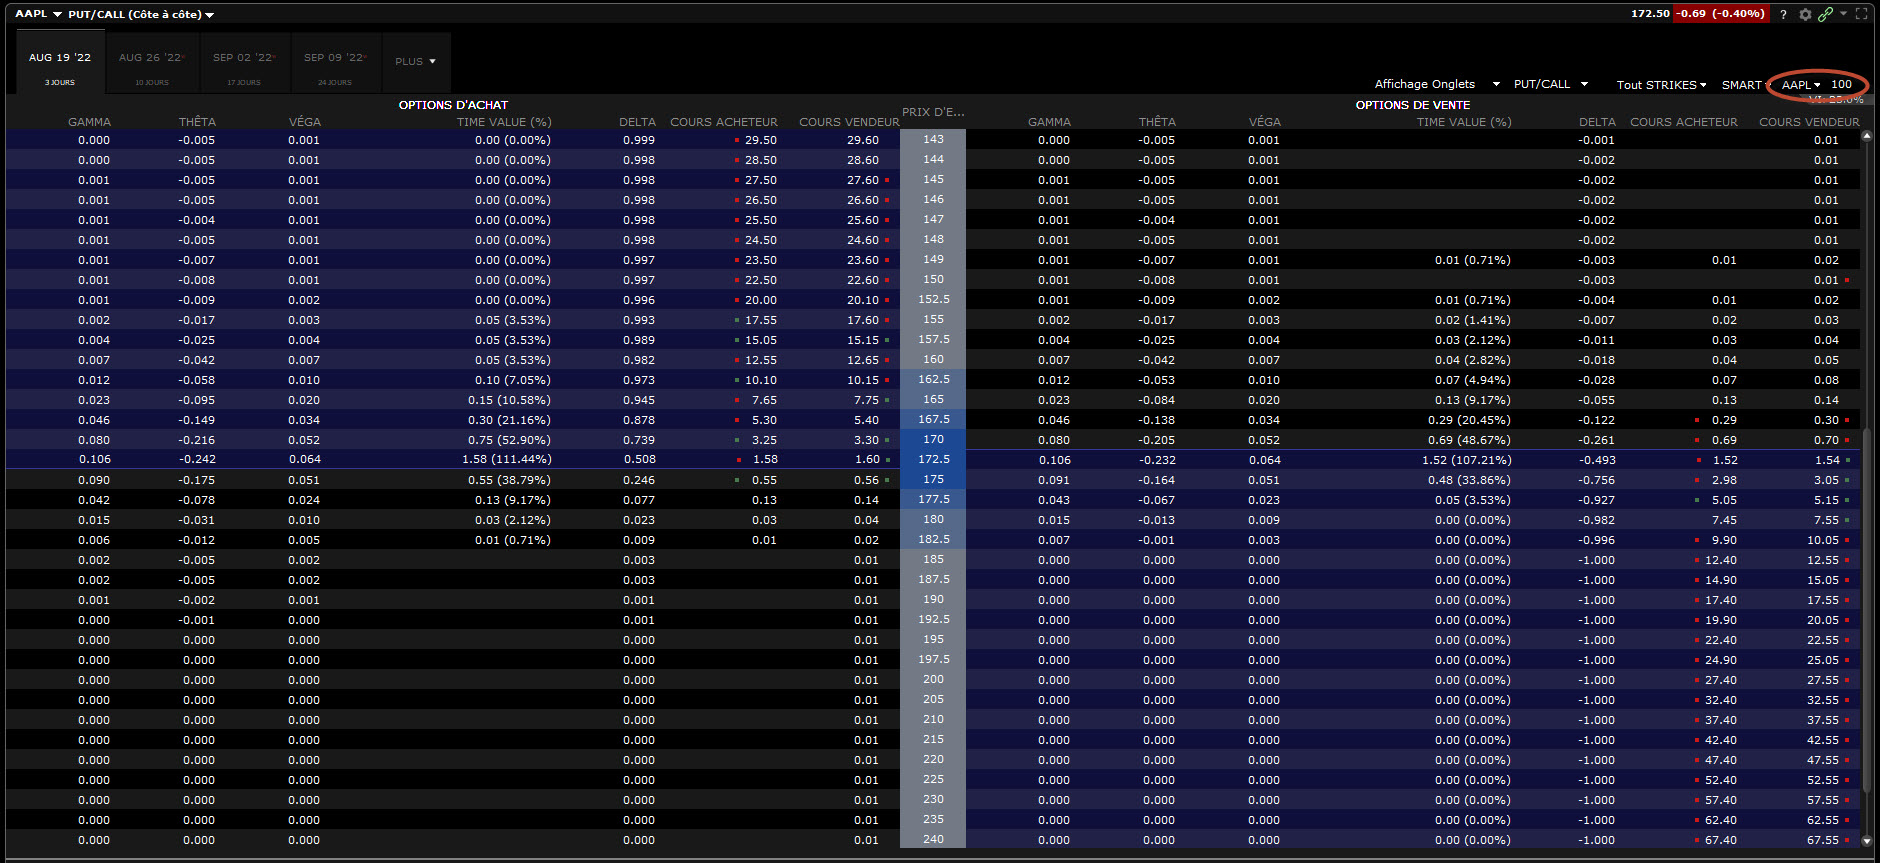Click calls DELTA column header
This screenshot has width=1880, height=863.
(x=637, y=122)
